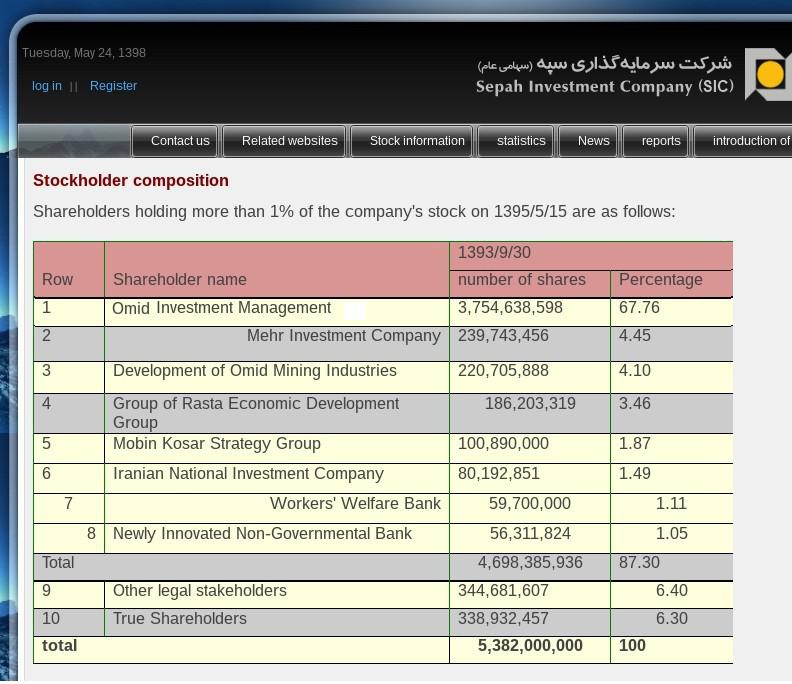
Task: Click percentage value 67.76
Action: point(639,307)
